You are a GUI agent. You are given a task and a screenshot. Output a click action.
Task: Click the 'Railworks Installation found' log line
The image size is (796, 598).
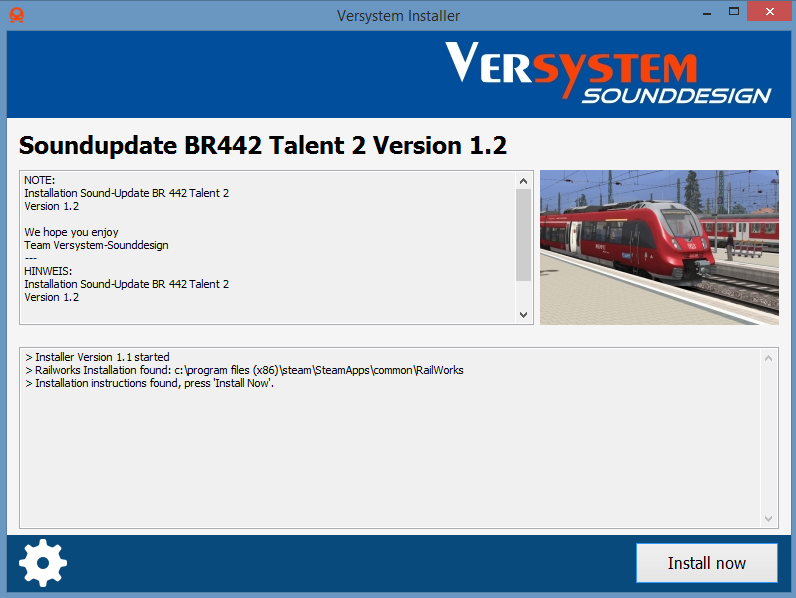(x=244, y=370)
